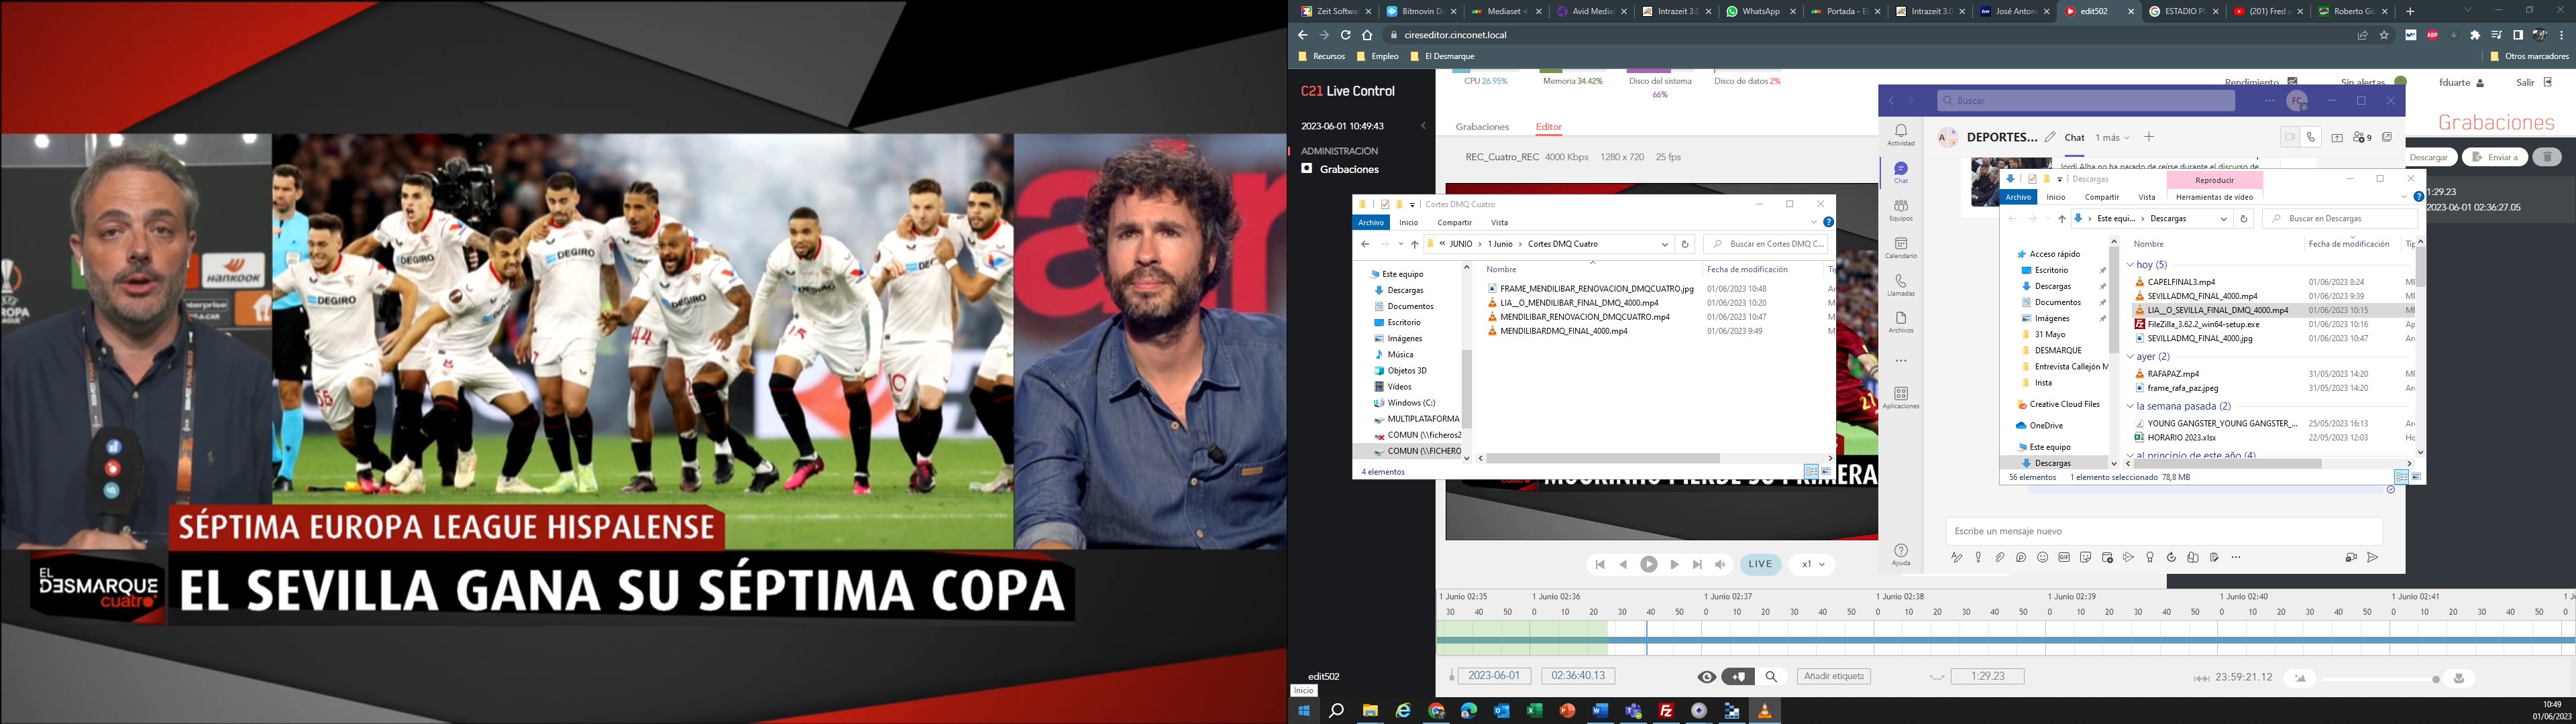Open the Grabaciones tab in C21
Image resolution: width=2576 pixels, height=724 pixels.
1482,127
